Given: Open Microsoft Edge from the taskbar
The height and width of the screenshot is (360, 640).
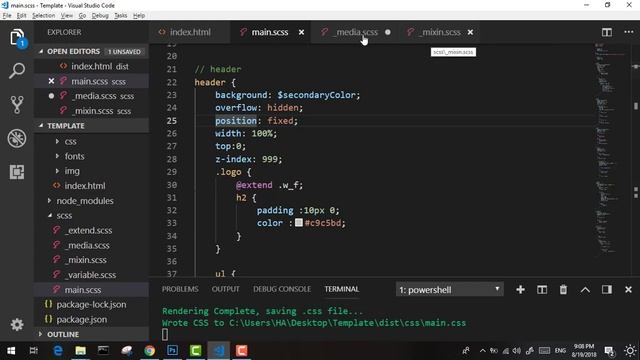Looking at the screenshot, I should tap(58, 351).
